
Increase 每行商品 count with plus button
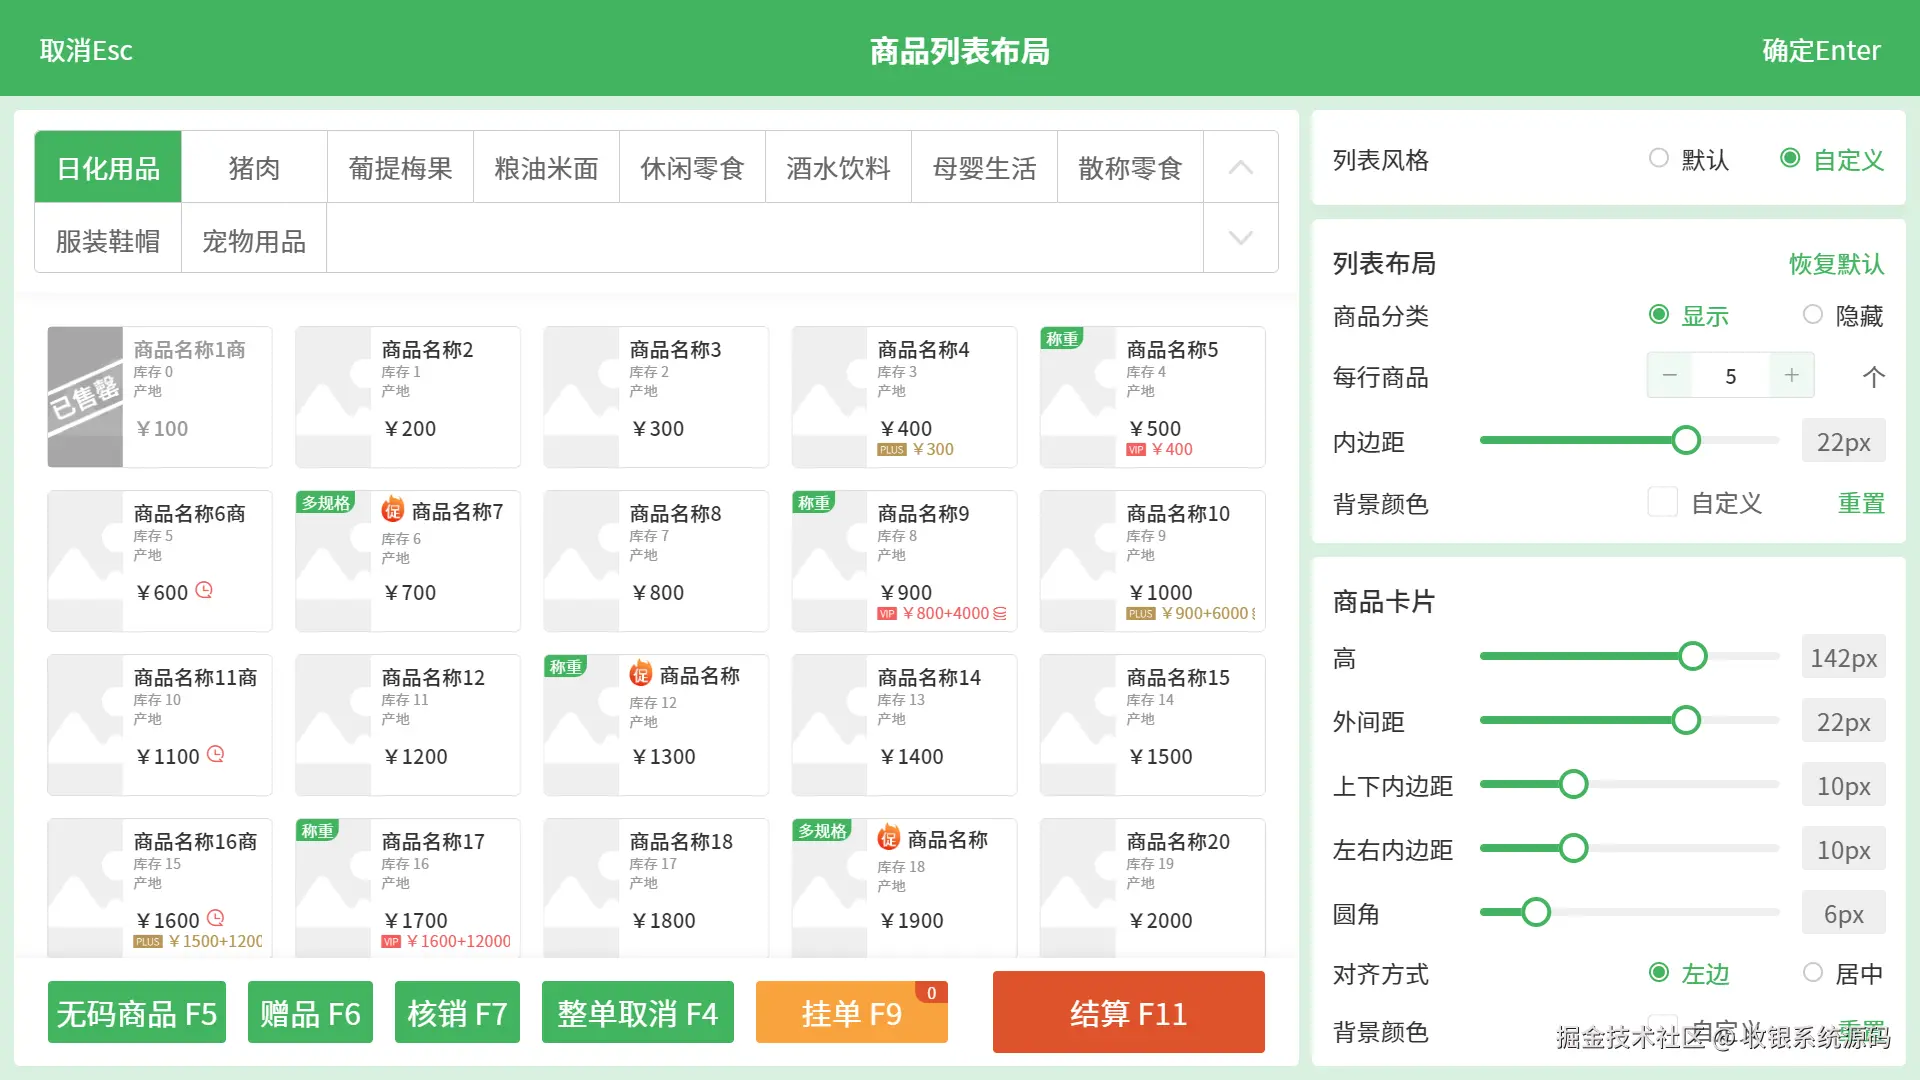pos(1791,376)
